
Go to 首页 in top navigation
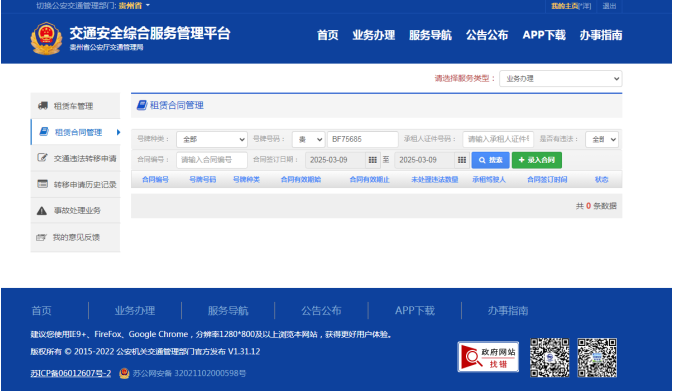pos(328,35)
